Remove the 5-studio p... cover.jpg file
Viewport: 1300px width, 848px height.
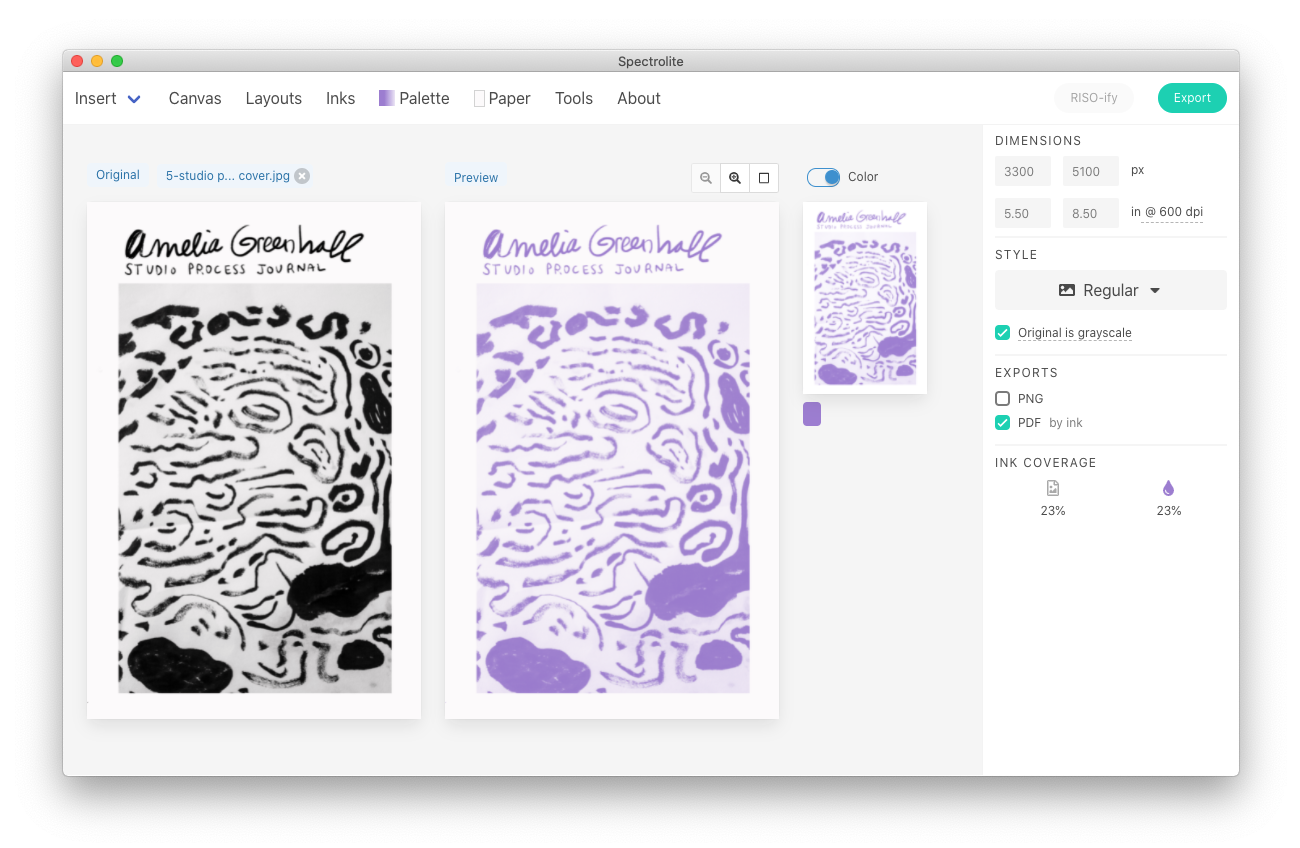302,176
